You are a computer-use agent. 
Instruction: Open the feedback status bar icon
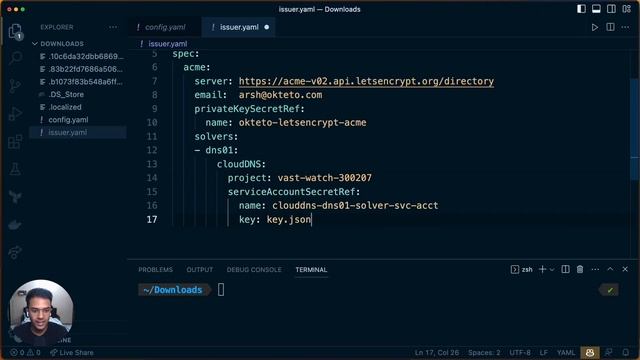(x=609, y=352)
